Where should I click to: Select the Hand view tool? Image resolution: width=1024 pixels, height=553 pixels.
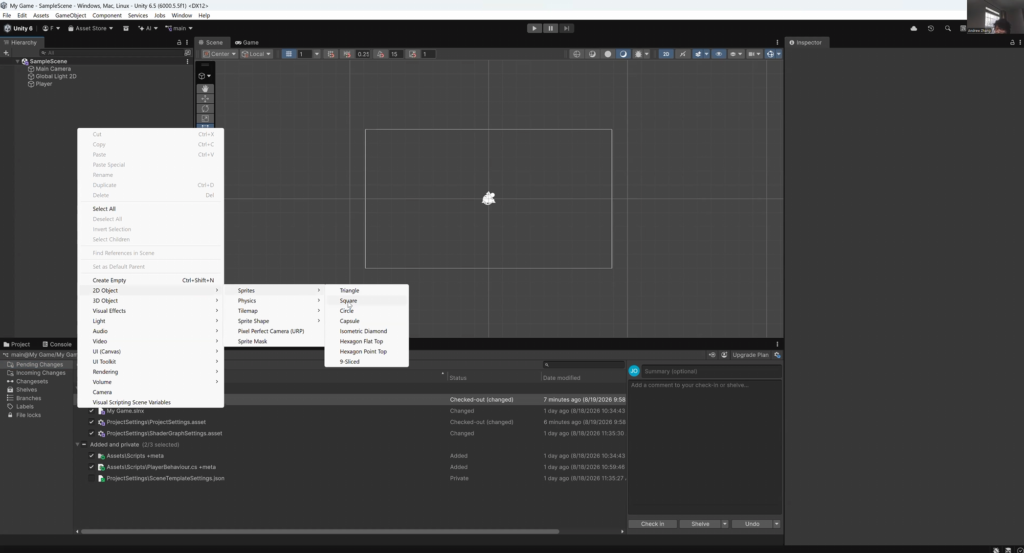click(205, 88)
